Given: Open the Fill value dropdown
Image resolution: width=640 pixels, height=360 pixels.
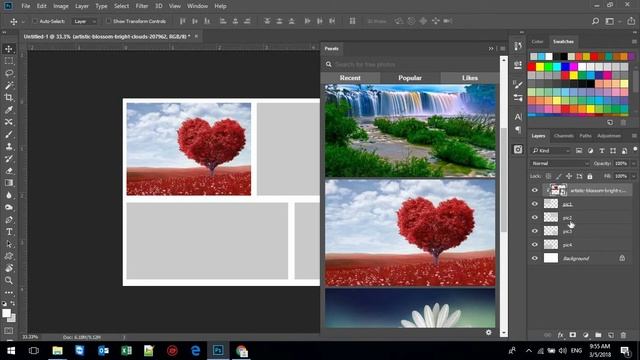Looking at the screenshot, I should point(633,176).
